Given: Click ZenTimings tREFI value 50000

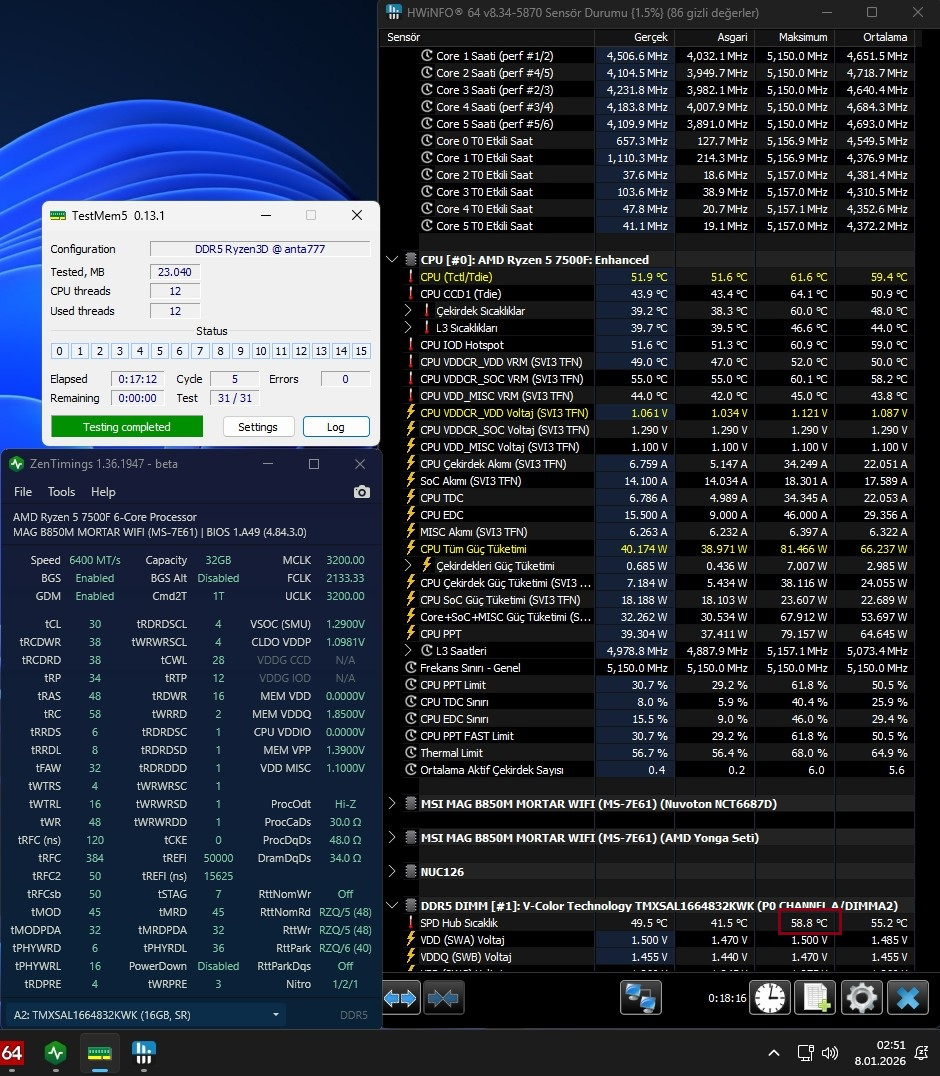Looking at the screenshot, I should pyautogui.click(x=218, y=858).
